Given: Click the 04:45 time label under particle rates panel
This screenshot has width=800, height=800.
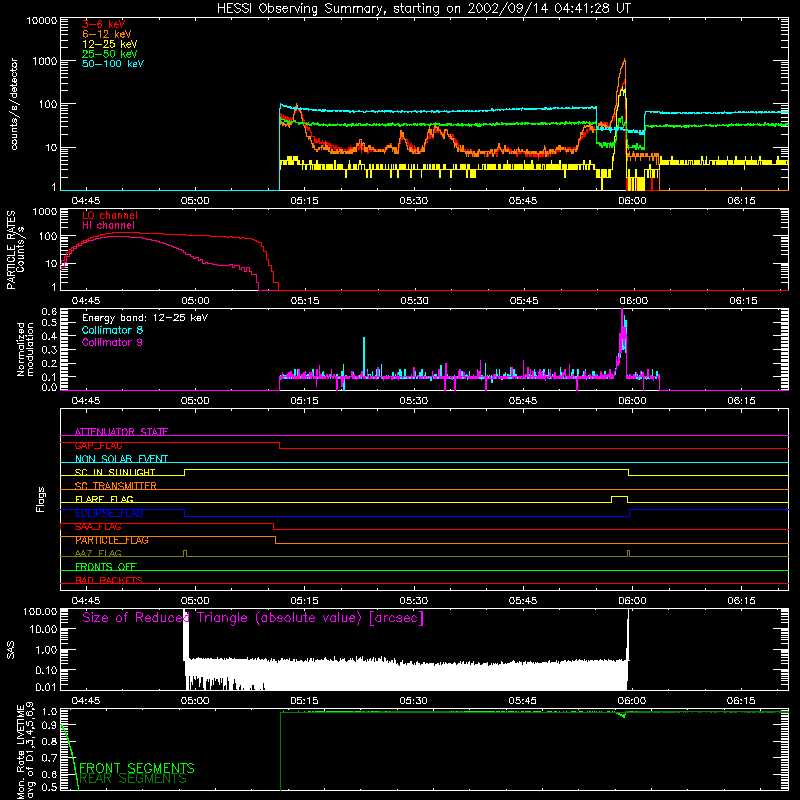Looking at the screenshot, I should 86,301.
